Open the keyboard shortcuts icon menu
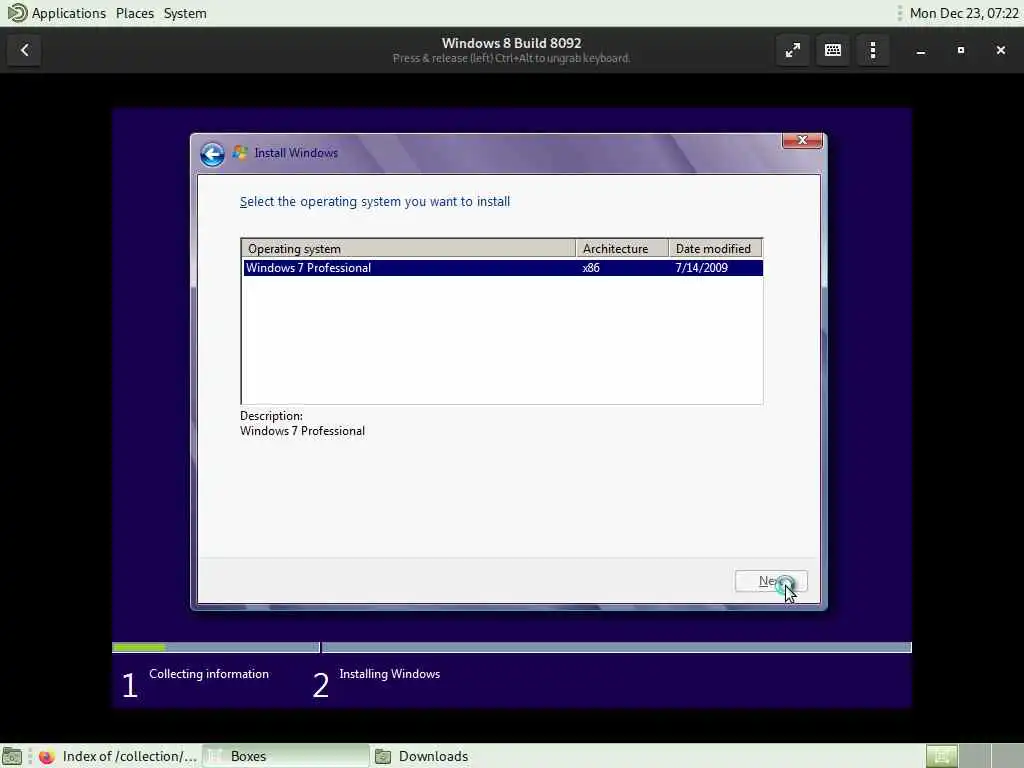This screenshot has height=768, width=1024. (833, 50)
